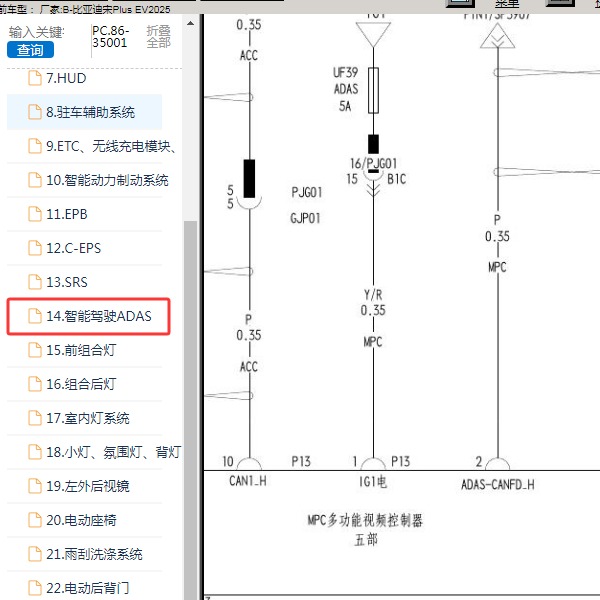
Task: Click the document icon beside 12.C-EPS
Action: (x=35, y=248)
